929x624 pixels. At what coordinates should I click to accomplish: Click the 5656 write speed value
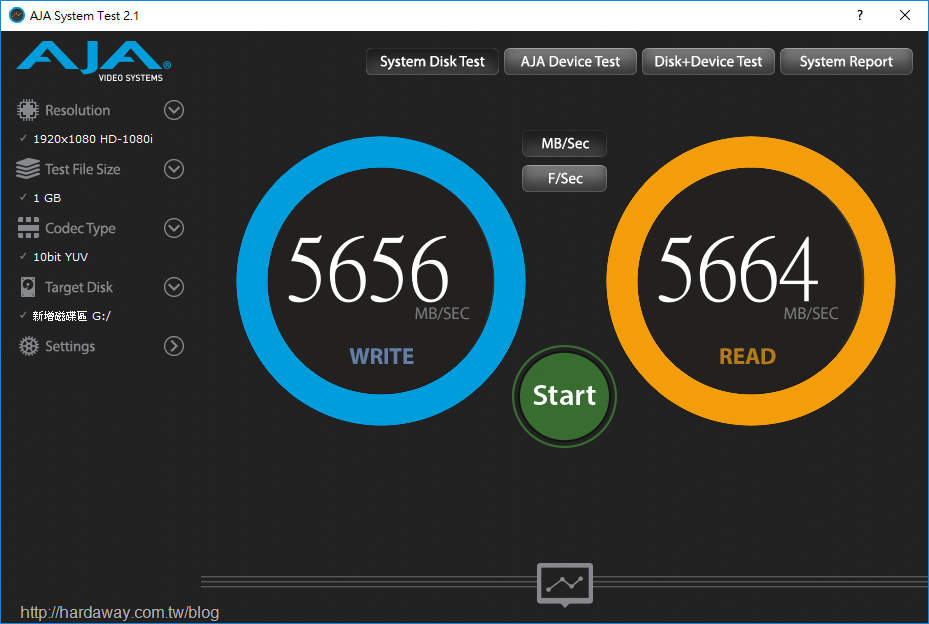pyautogui.click(x=368, y=269)
